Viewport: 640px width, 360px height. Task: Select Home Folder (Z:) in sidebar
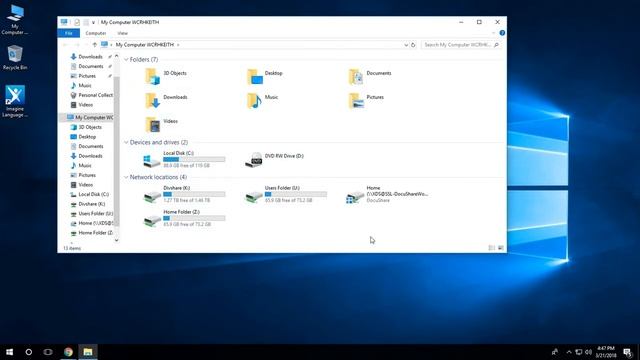click(x=91, y=233)
